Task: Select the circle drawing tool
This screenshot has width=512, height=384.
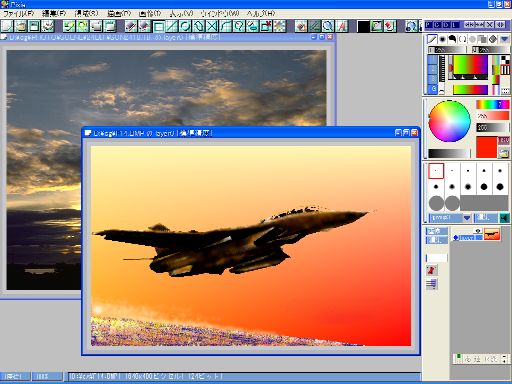Action: point(185,26)
